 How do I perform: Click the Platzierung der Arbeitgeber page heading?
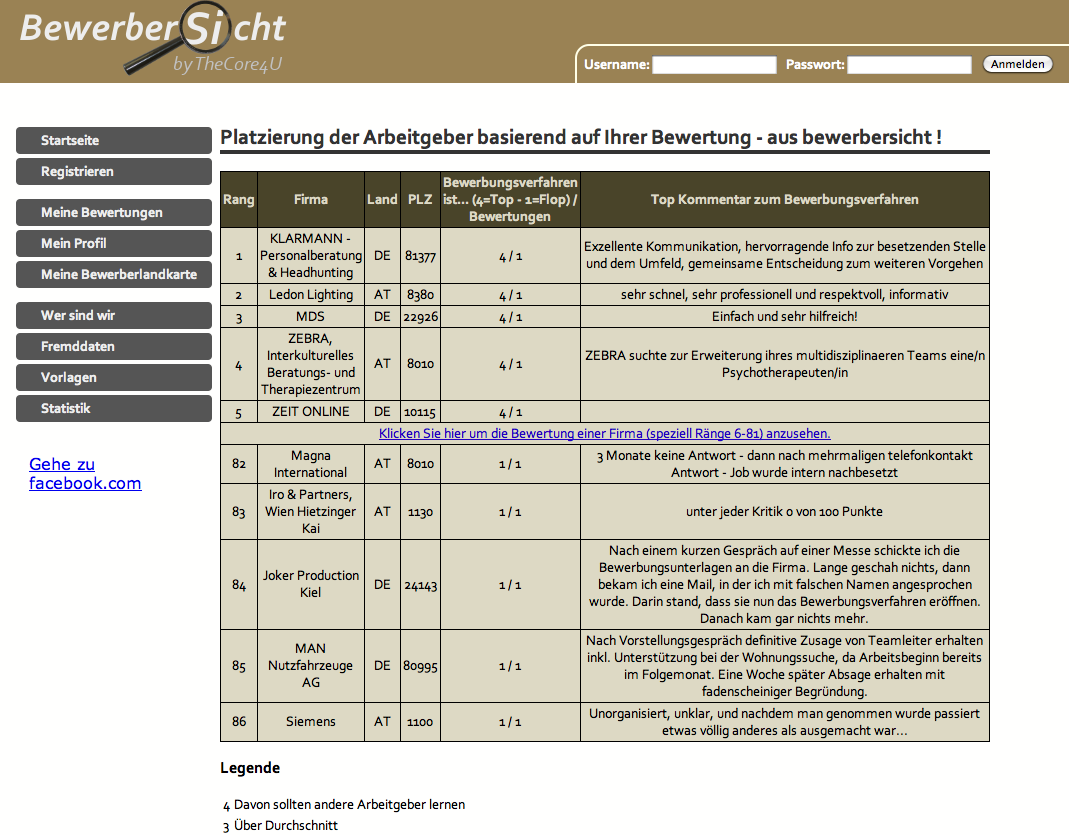[581, 138]
